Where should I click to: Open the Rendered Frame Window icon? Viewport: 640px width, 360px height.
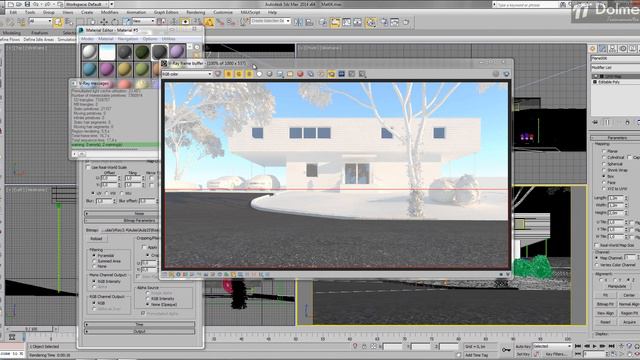(395, 22)
